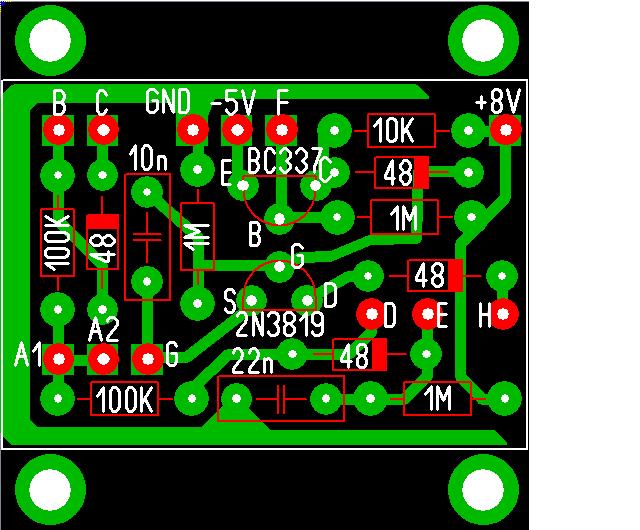Select the red +8V terminal pad
The height and width of the screenshot is (530, 640).
point(506,130)
